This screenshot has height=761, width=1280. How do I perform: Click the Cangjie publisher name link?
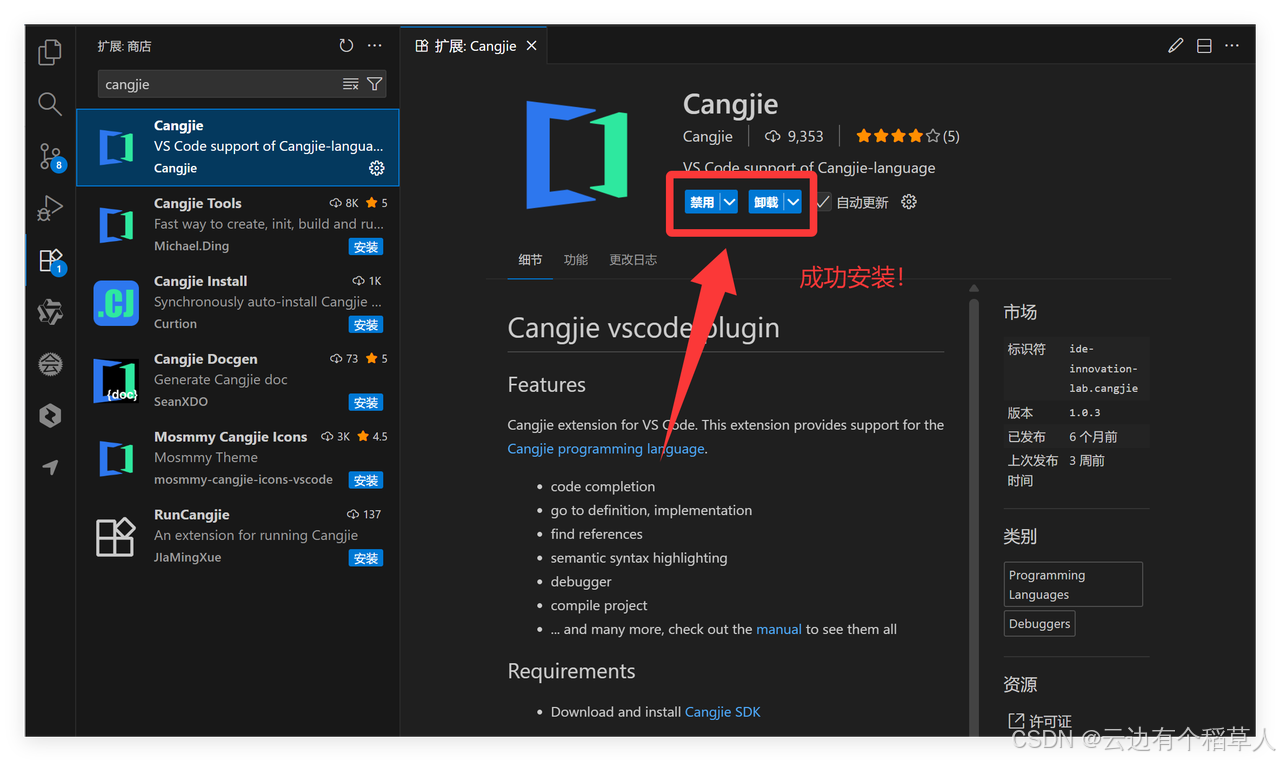click(708, 136)
